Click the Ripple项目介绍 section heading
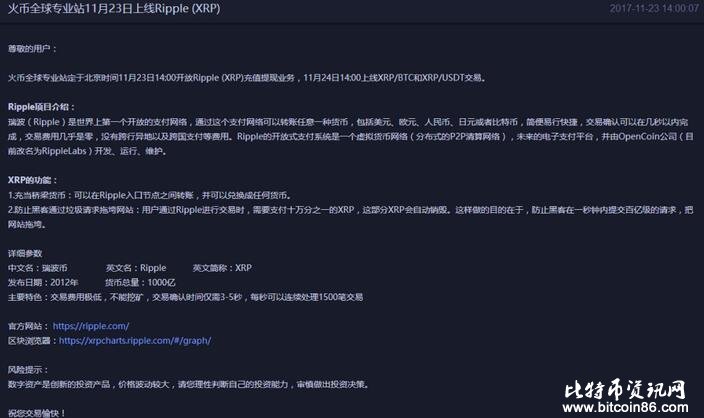 (41, 105)
